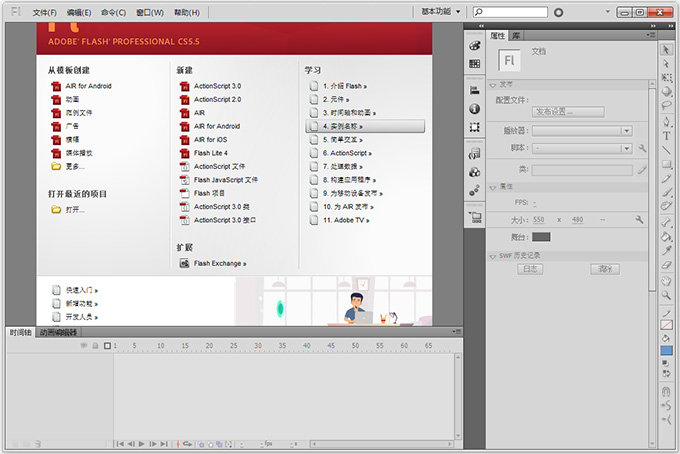Expand the collapsed icon panel dock

[x=481, y=26]
